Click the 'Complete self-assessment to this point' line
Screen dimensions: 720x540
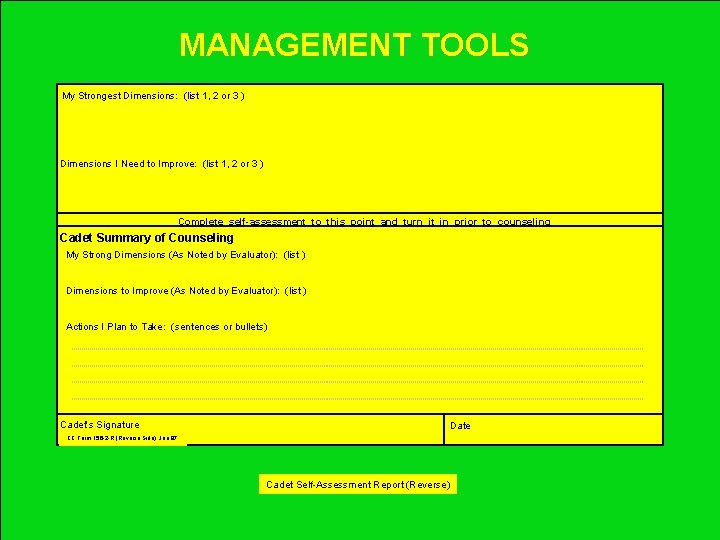[x=364, y=221]
